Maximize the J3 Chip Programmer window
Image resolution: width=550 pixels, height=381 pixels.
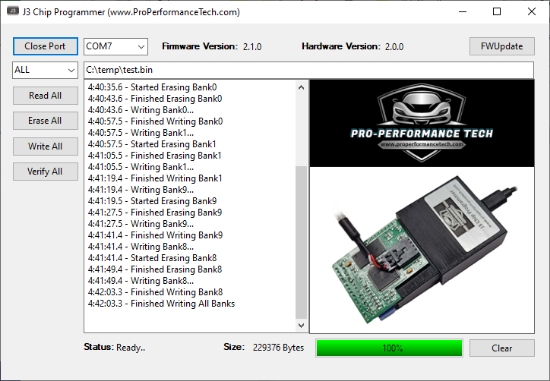[497, 12]
